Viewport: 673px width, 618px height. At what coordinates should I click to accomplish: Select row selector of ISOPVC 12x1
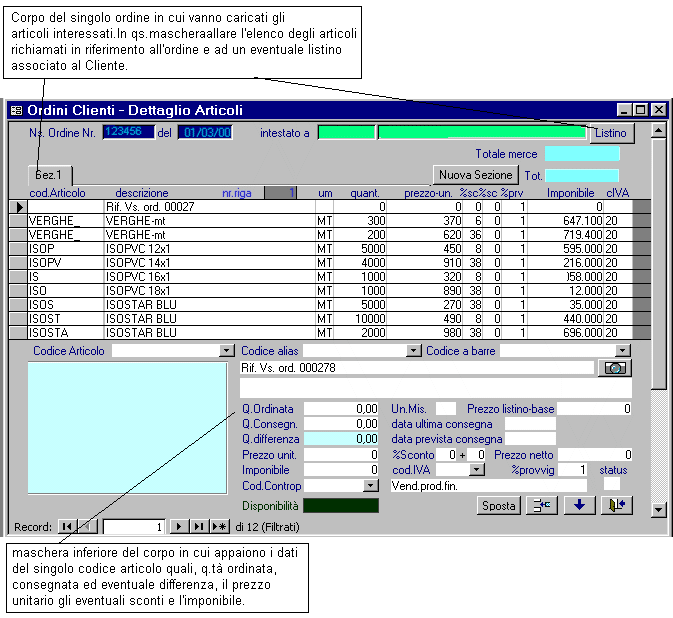click(18, 249)
